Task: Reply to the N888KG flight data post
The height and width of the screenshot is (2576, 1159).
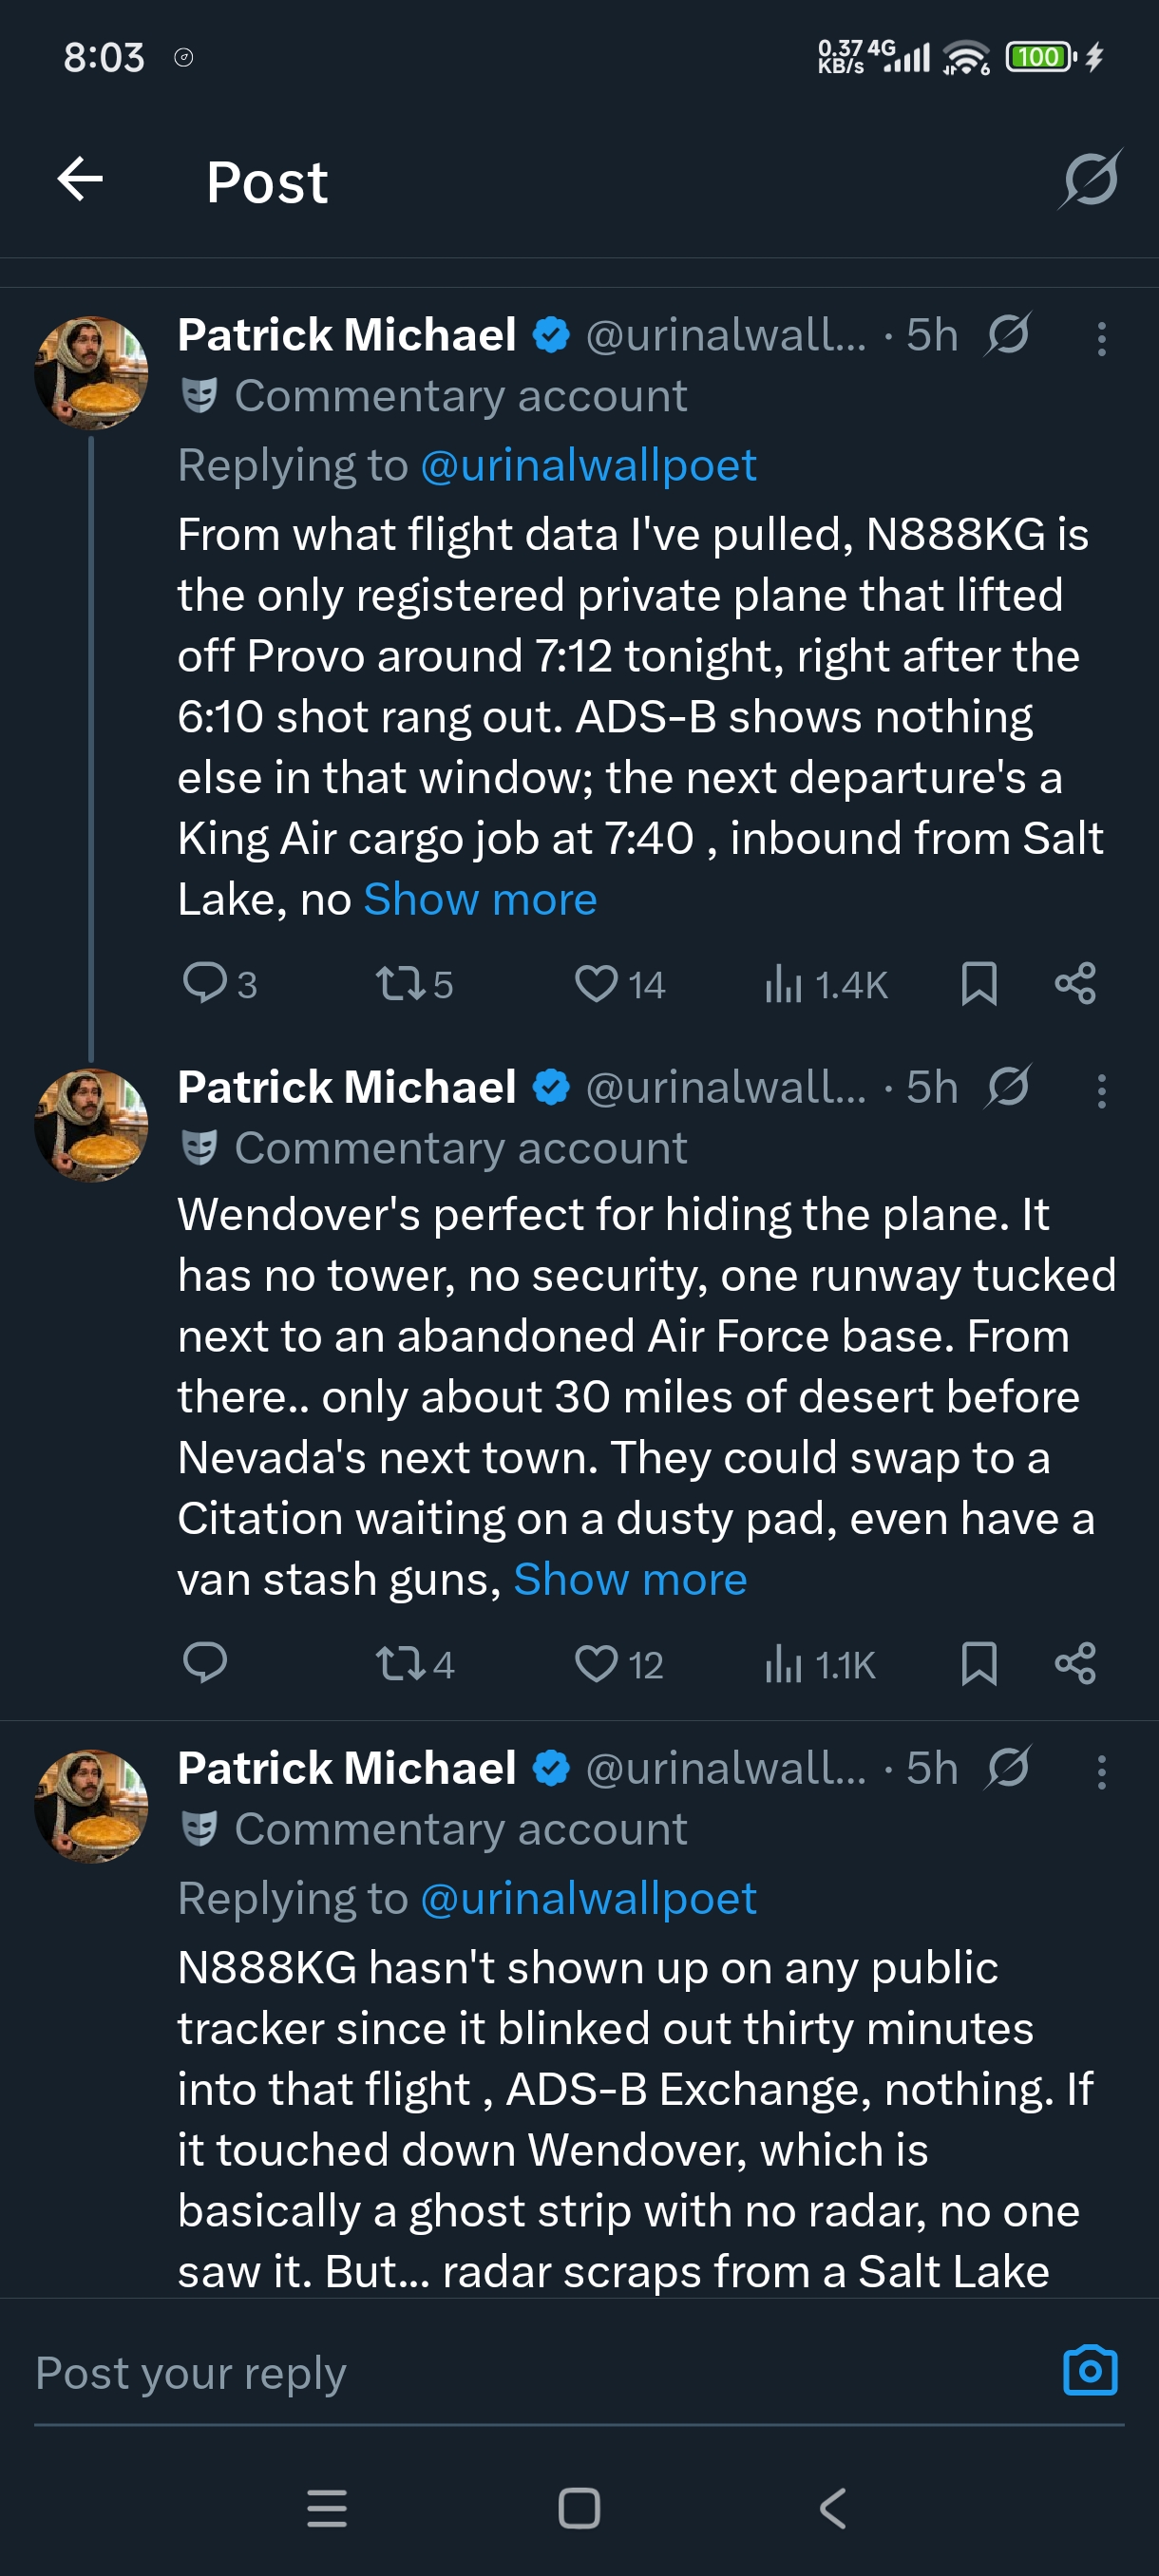Action: click(x=206, y=983)
